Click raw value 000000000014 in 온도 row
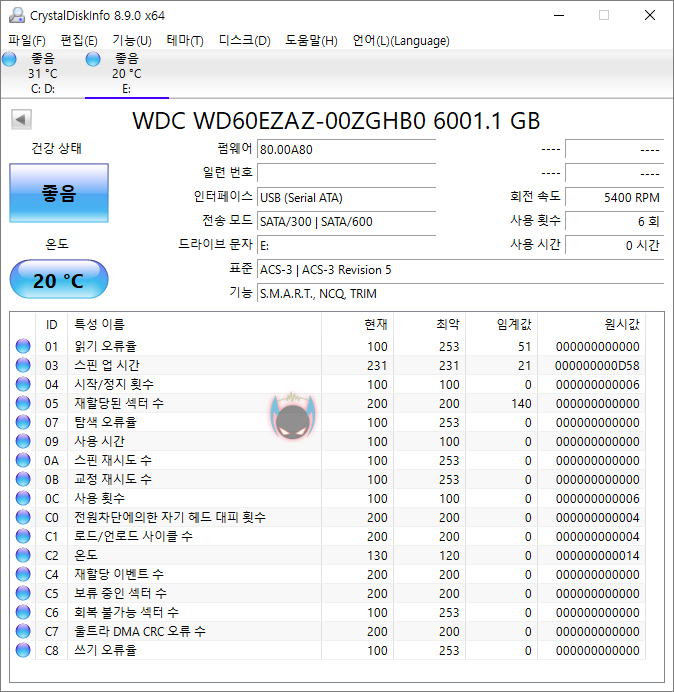Viewport: 674px width, 692px height. (x=597, y=555)
